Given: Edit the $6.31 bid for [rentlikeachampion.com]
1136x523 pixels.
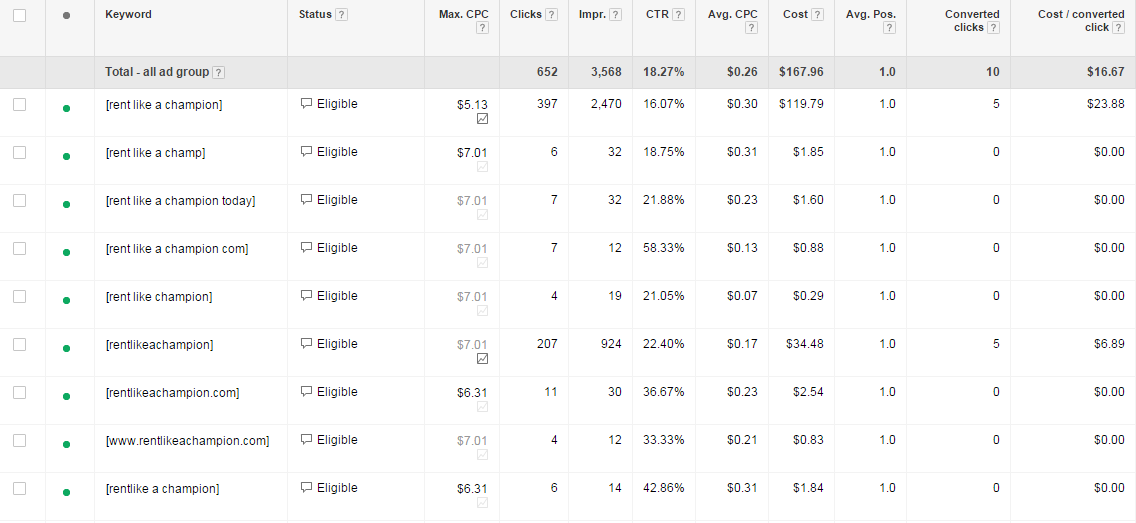Looking at the screenshot, I should click(x=472, y=393).
